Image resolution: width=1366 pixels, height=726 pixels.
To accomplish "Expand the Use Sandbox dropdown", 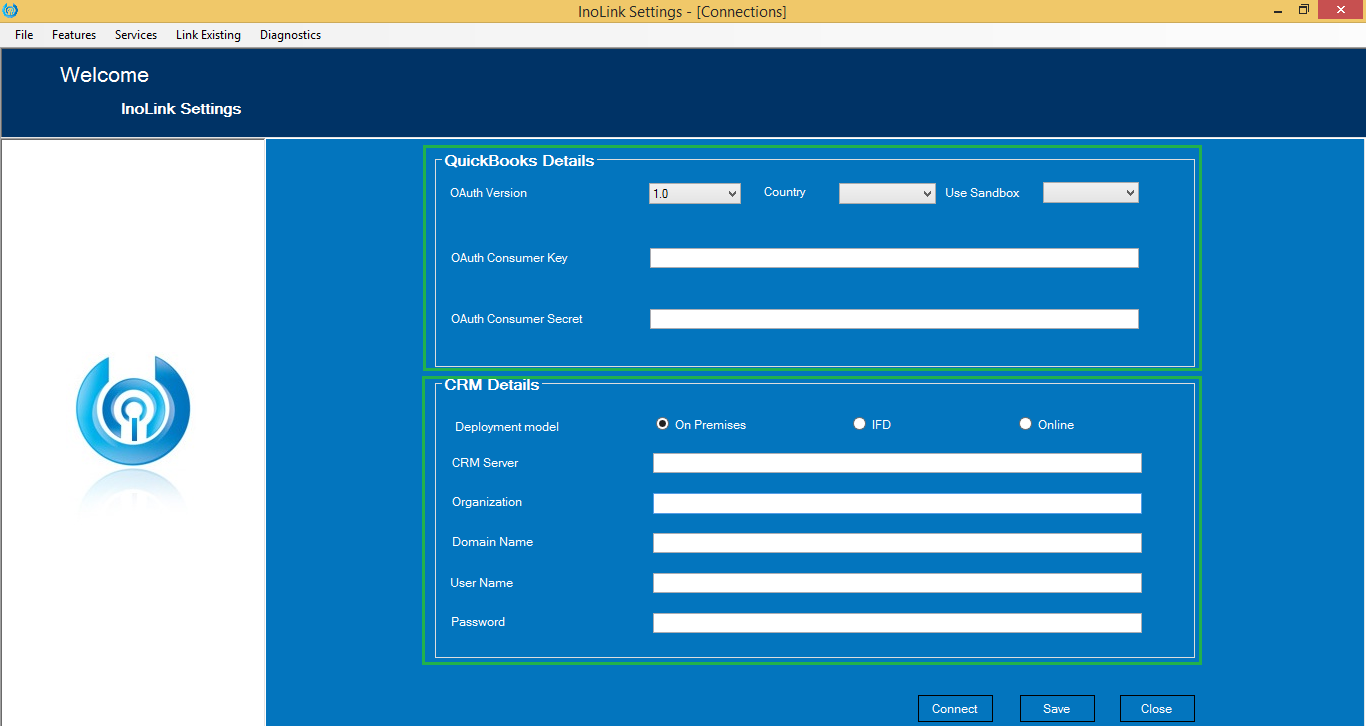I will (1091, 192).
